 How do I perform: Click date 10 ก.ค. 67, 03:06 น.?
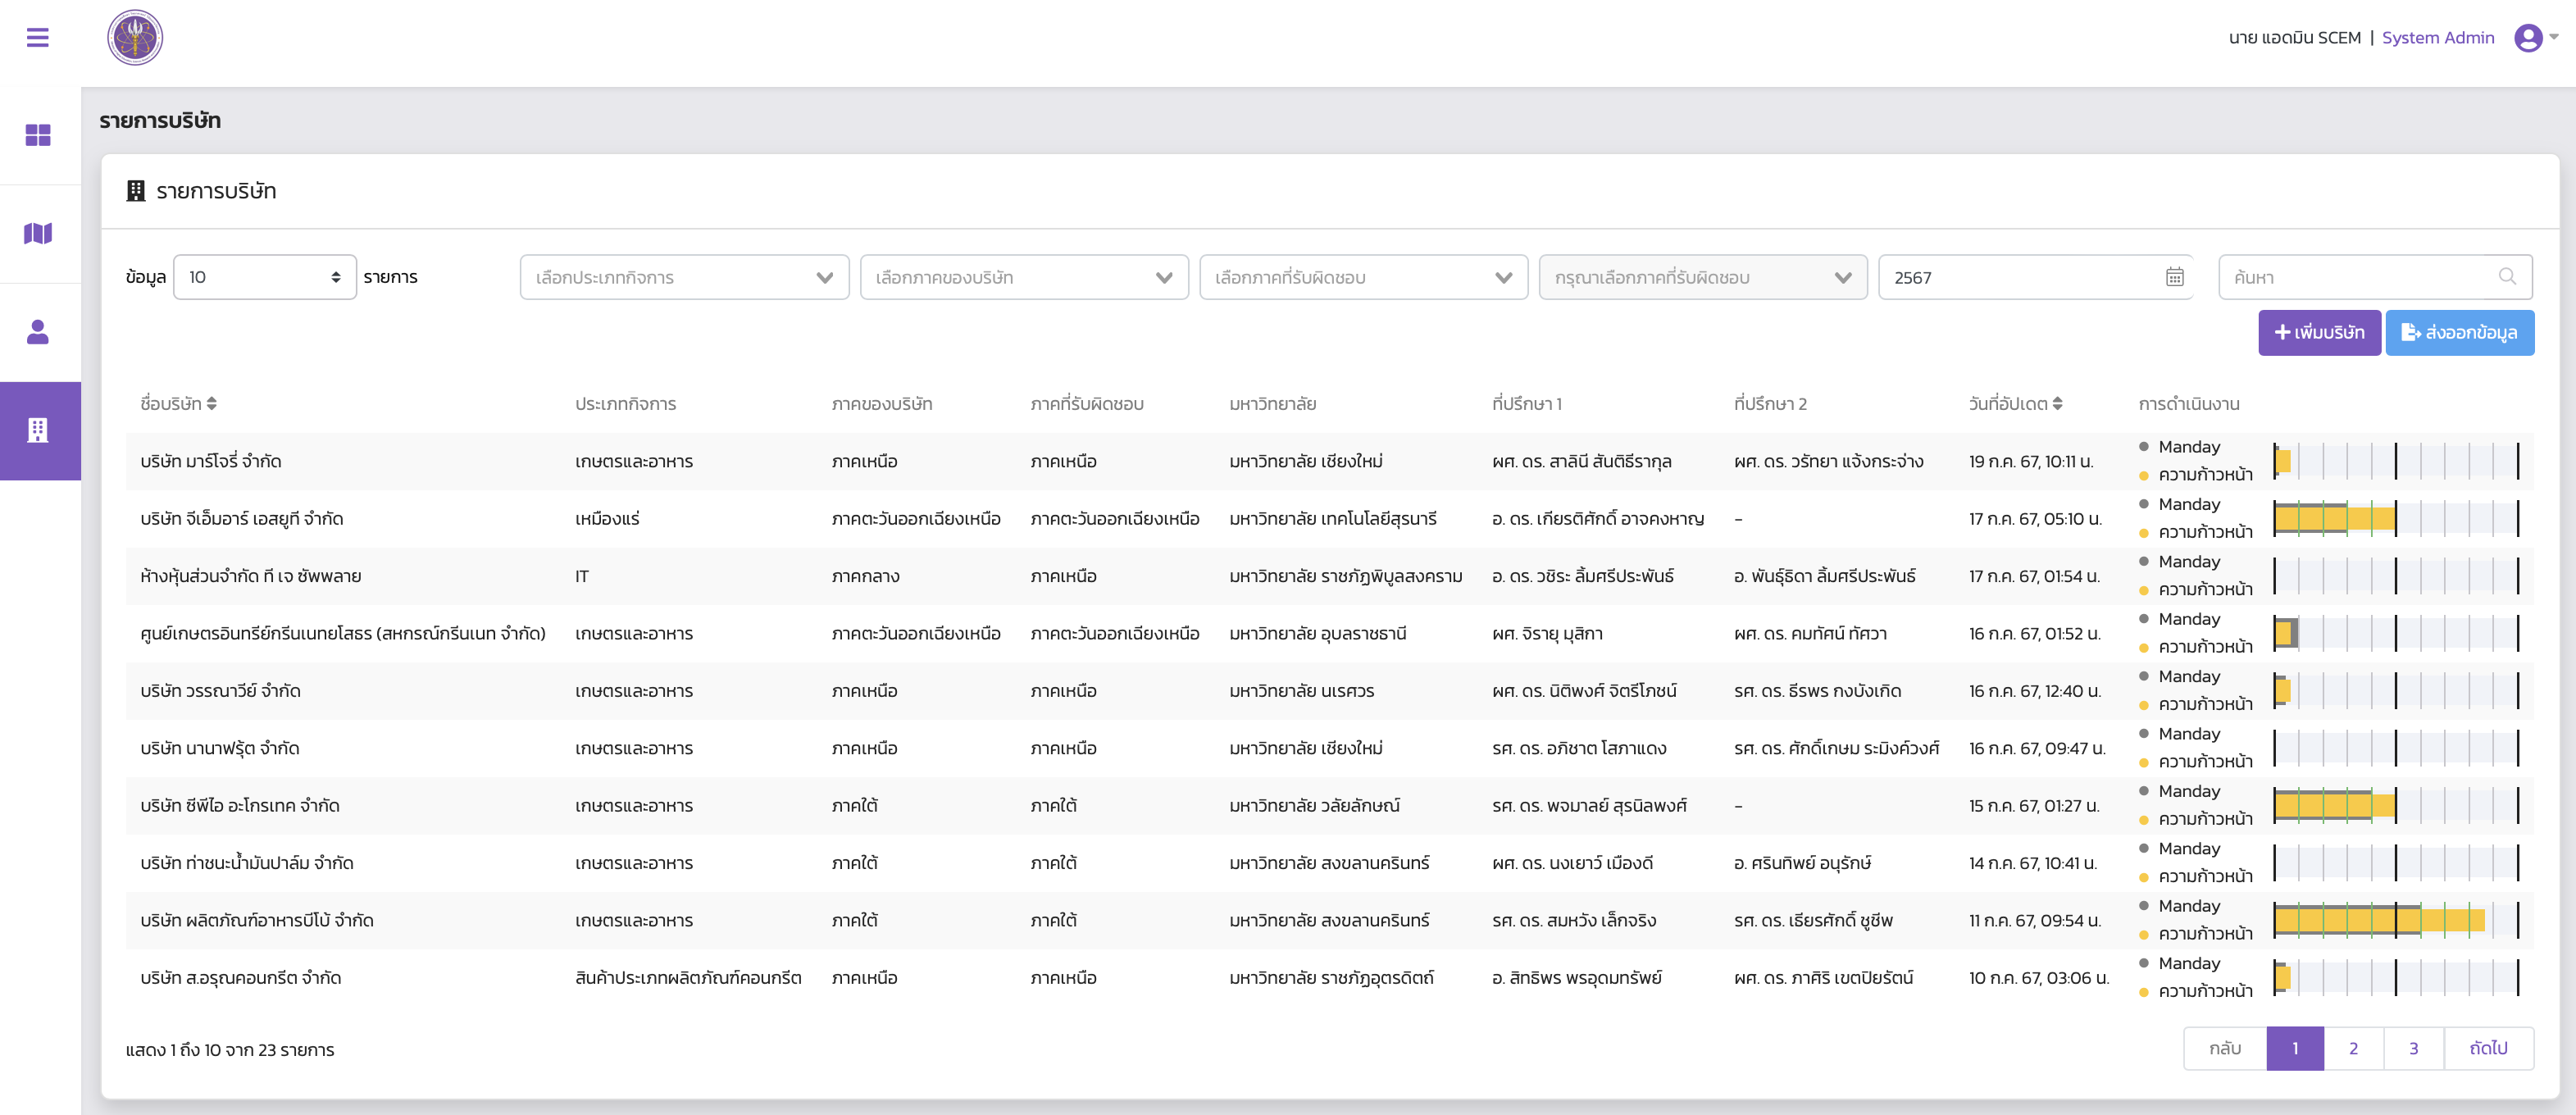(x=2038, y=977)
